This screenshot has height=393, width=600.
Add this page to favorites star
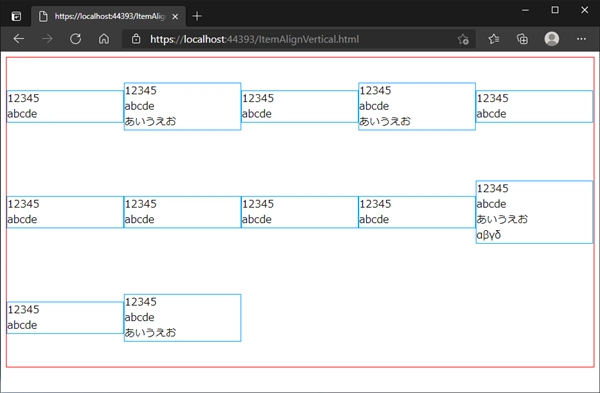[x=463, y=39]
